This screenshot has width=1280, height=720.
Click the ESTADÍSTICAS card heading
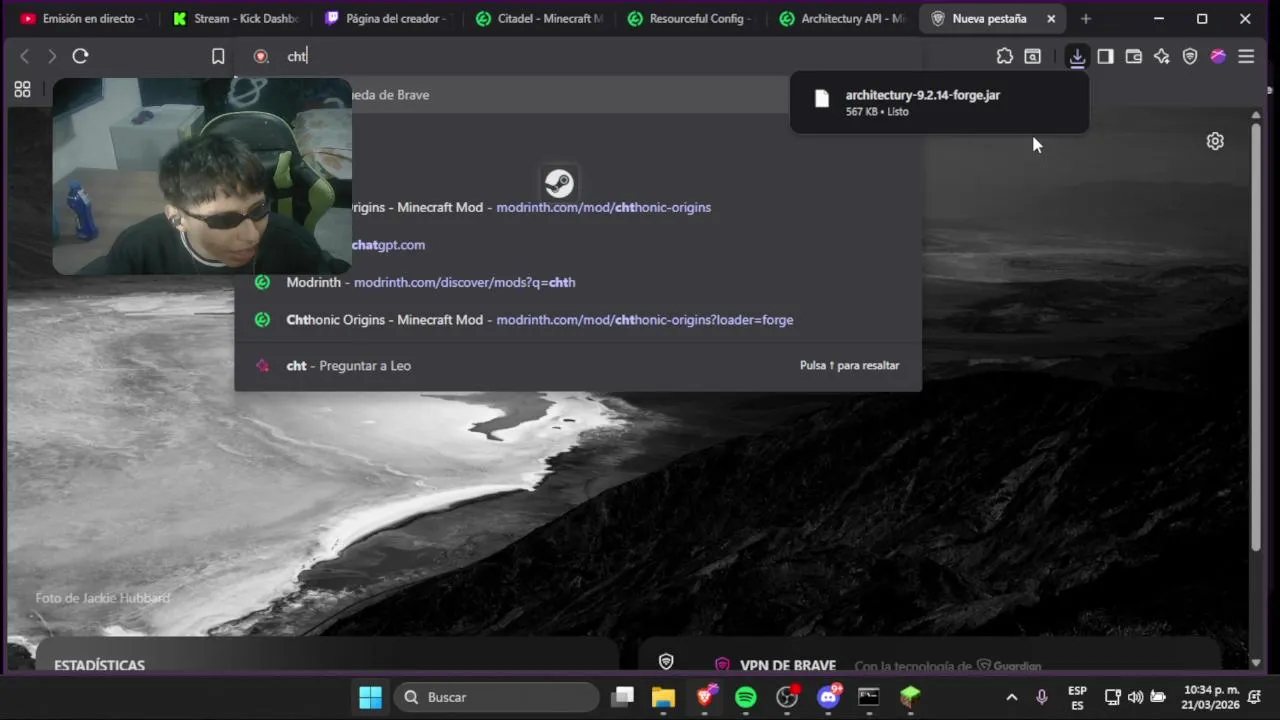pos(99,665)
